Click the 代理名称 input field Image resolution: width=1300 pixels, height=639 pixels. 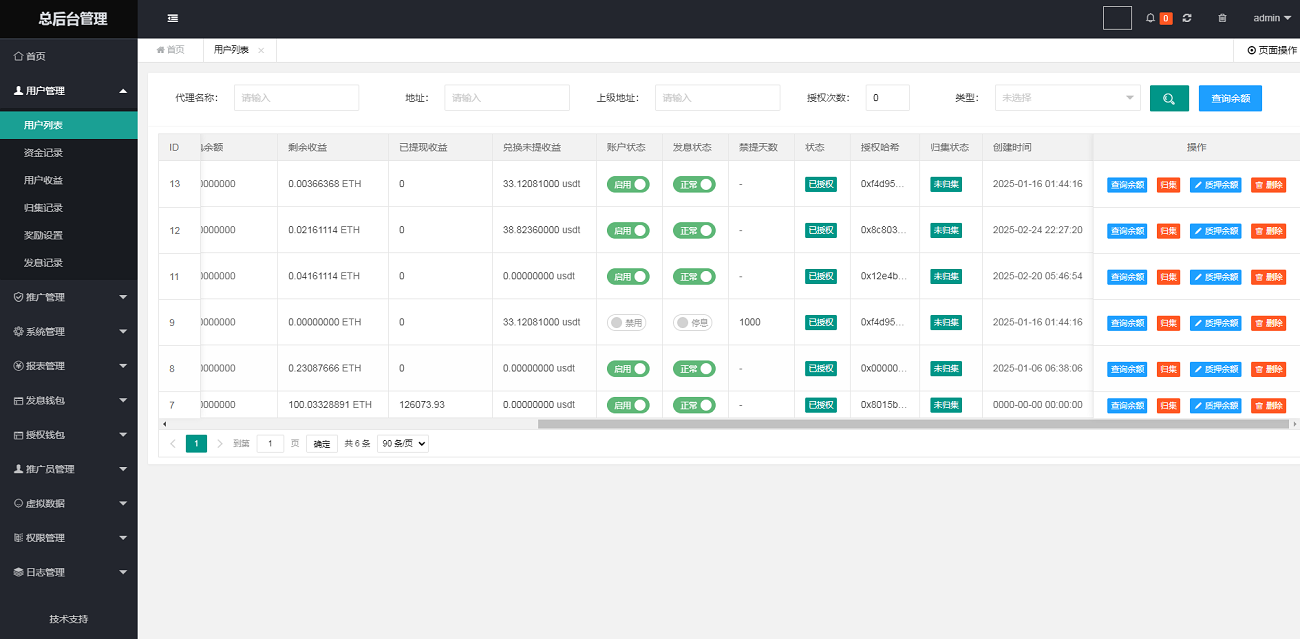point(296,98)
